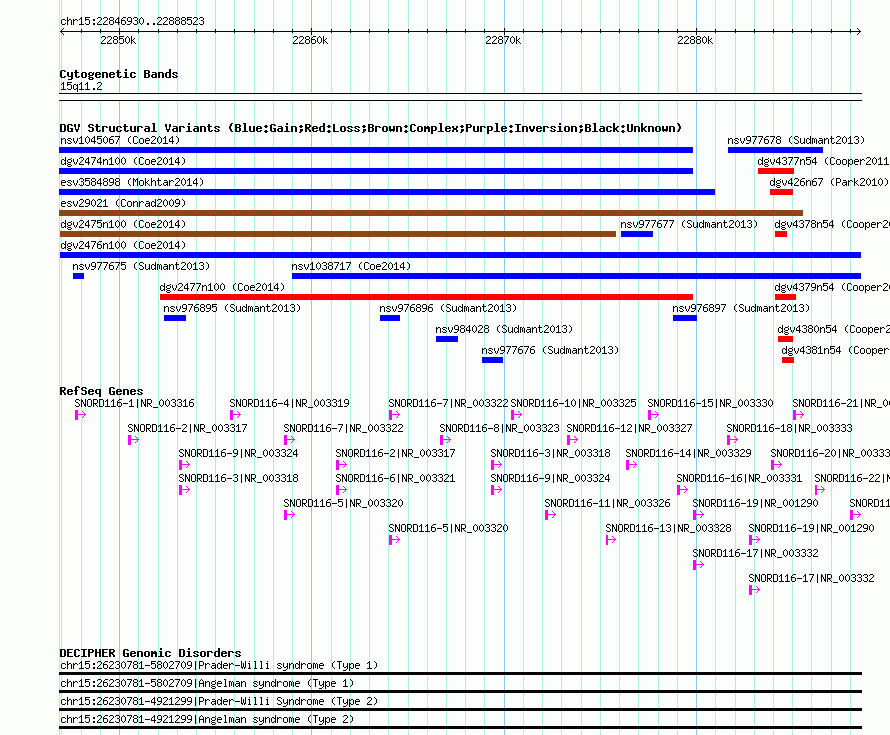Click the 22850k scale tick label

click(x=118, y=40)
